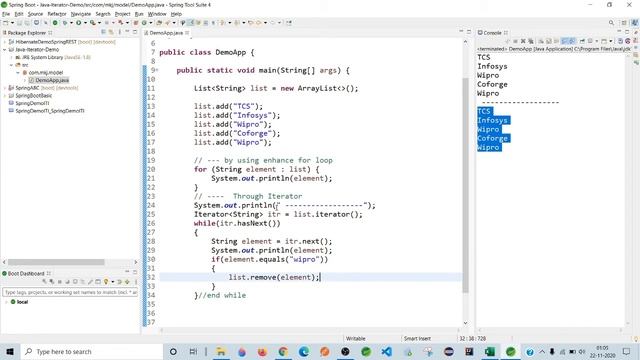Click the Boot Dashboard filter text field
The height and width of the screenshot is (360, 640).
70,292
